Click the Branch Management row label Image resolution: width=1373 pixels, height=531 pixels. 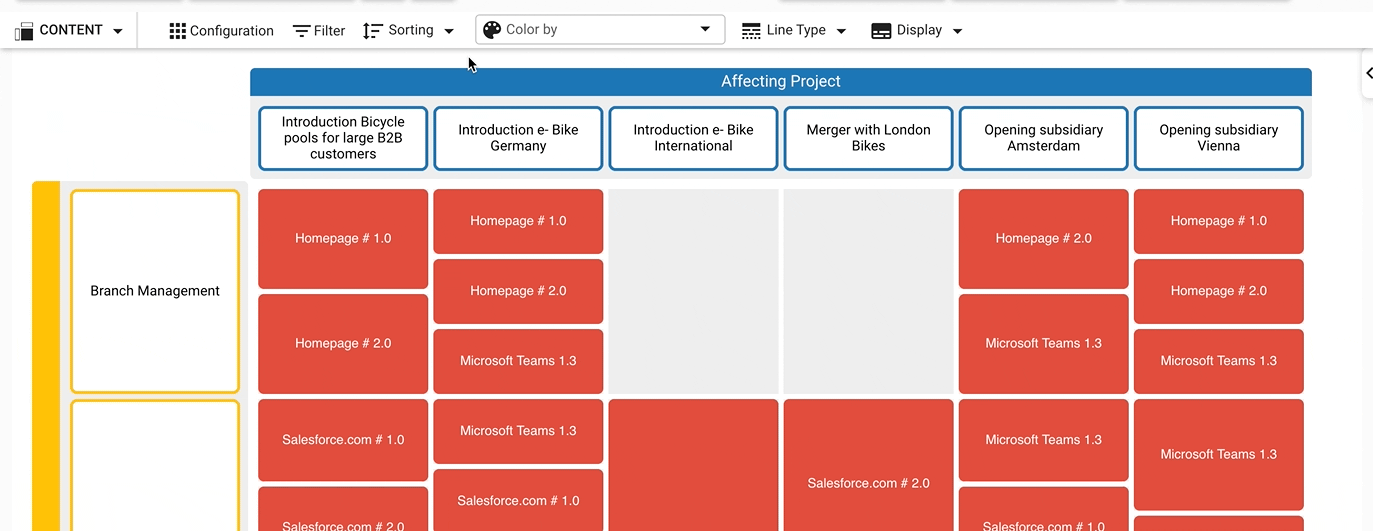click(x=155, y=291)
